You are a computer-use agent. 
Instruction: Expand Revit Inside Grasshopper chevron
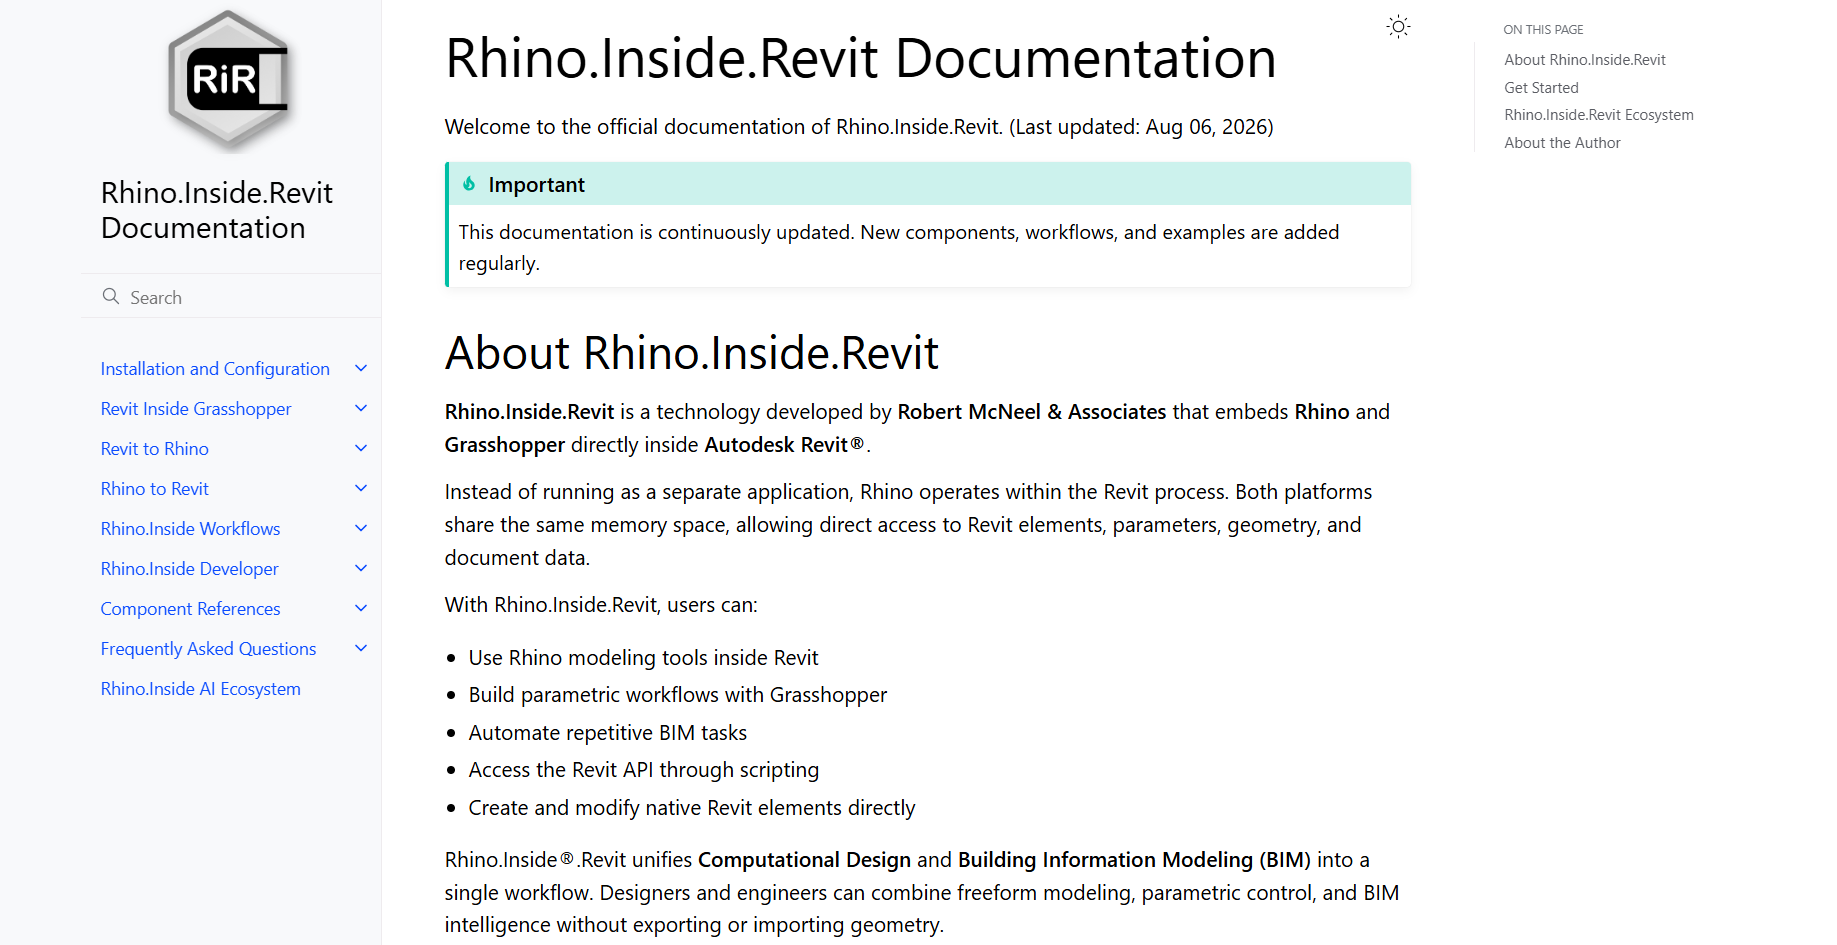(x=361, y=409)
